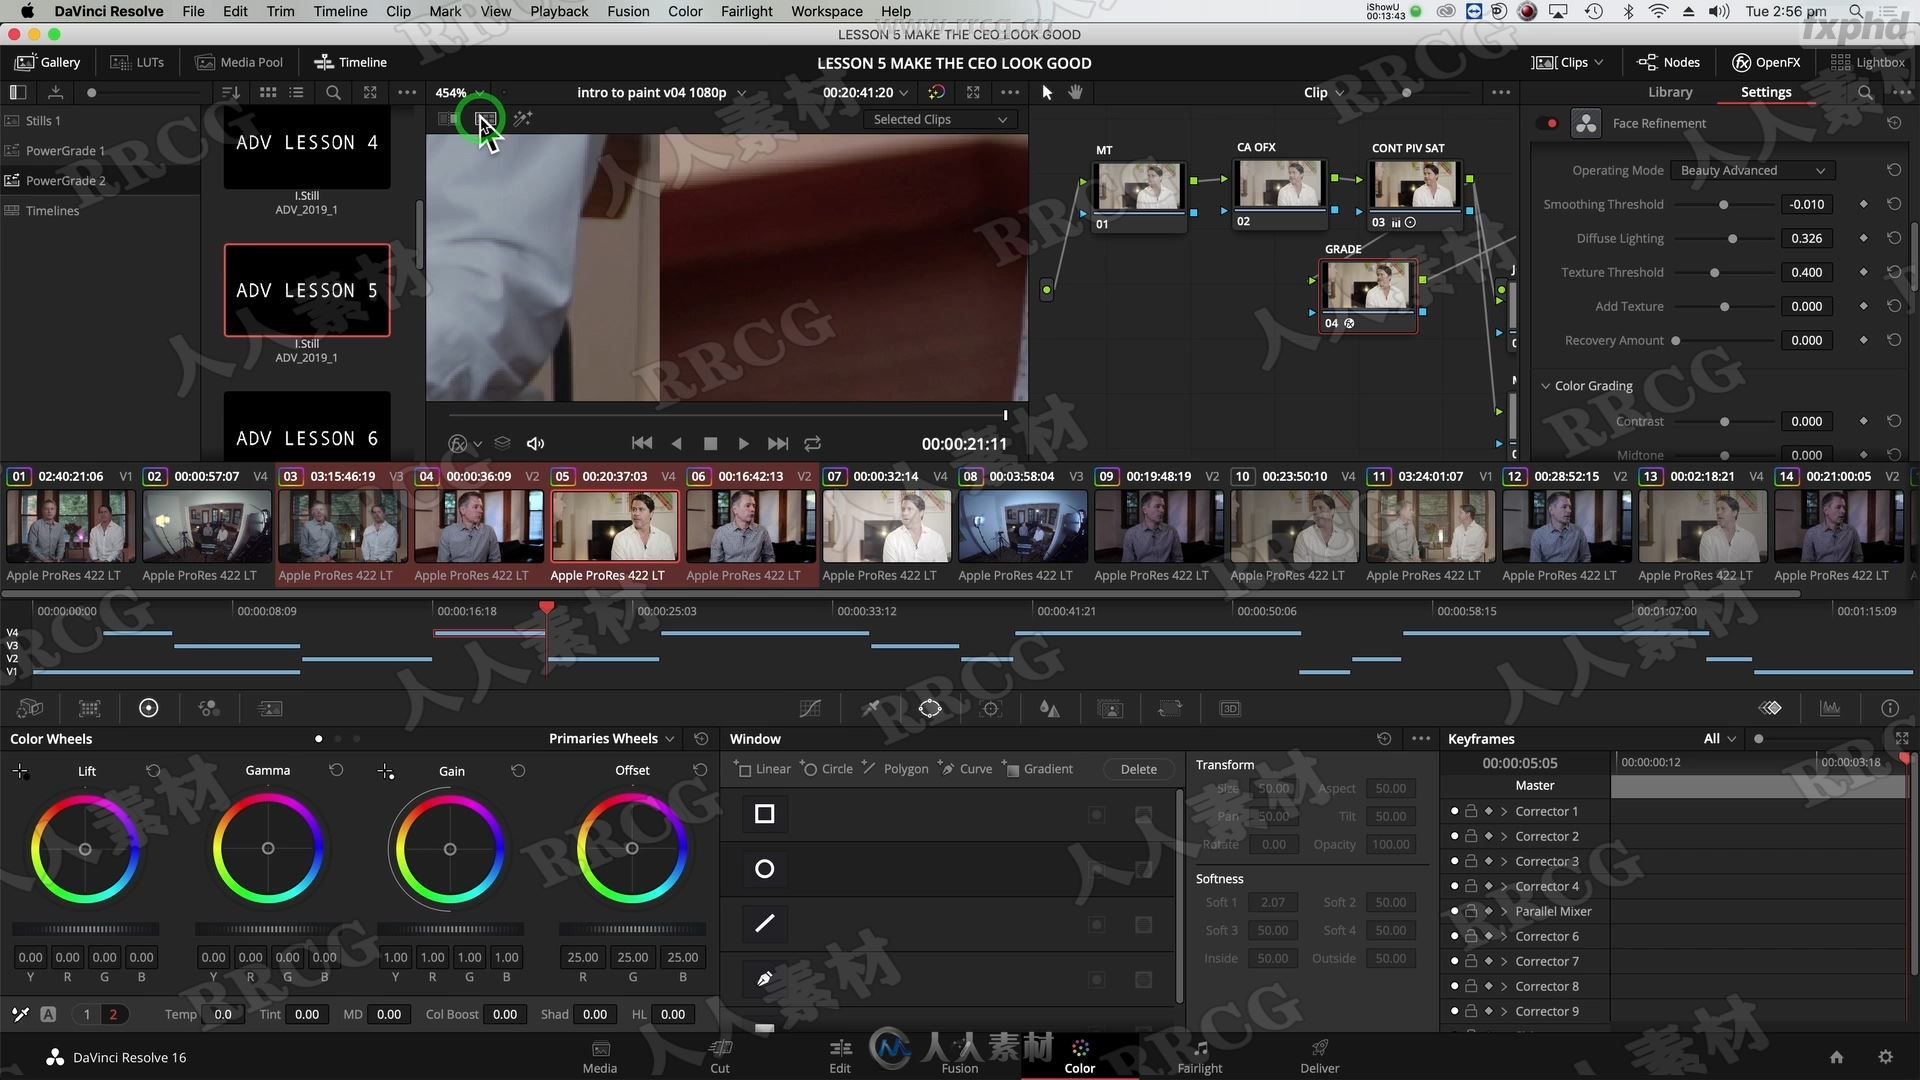Open the Nodes panel
1920x1080 pixels.
[1668, 62]
